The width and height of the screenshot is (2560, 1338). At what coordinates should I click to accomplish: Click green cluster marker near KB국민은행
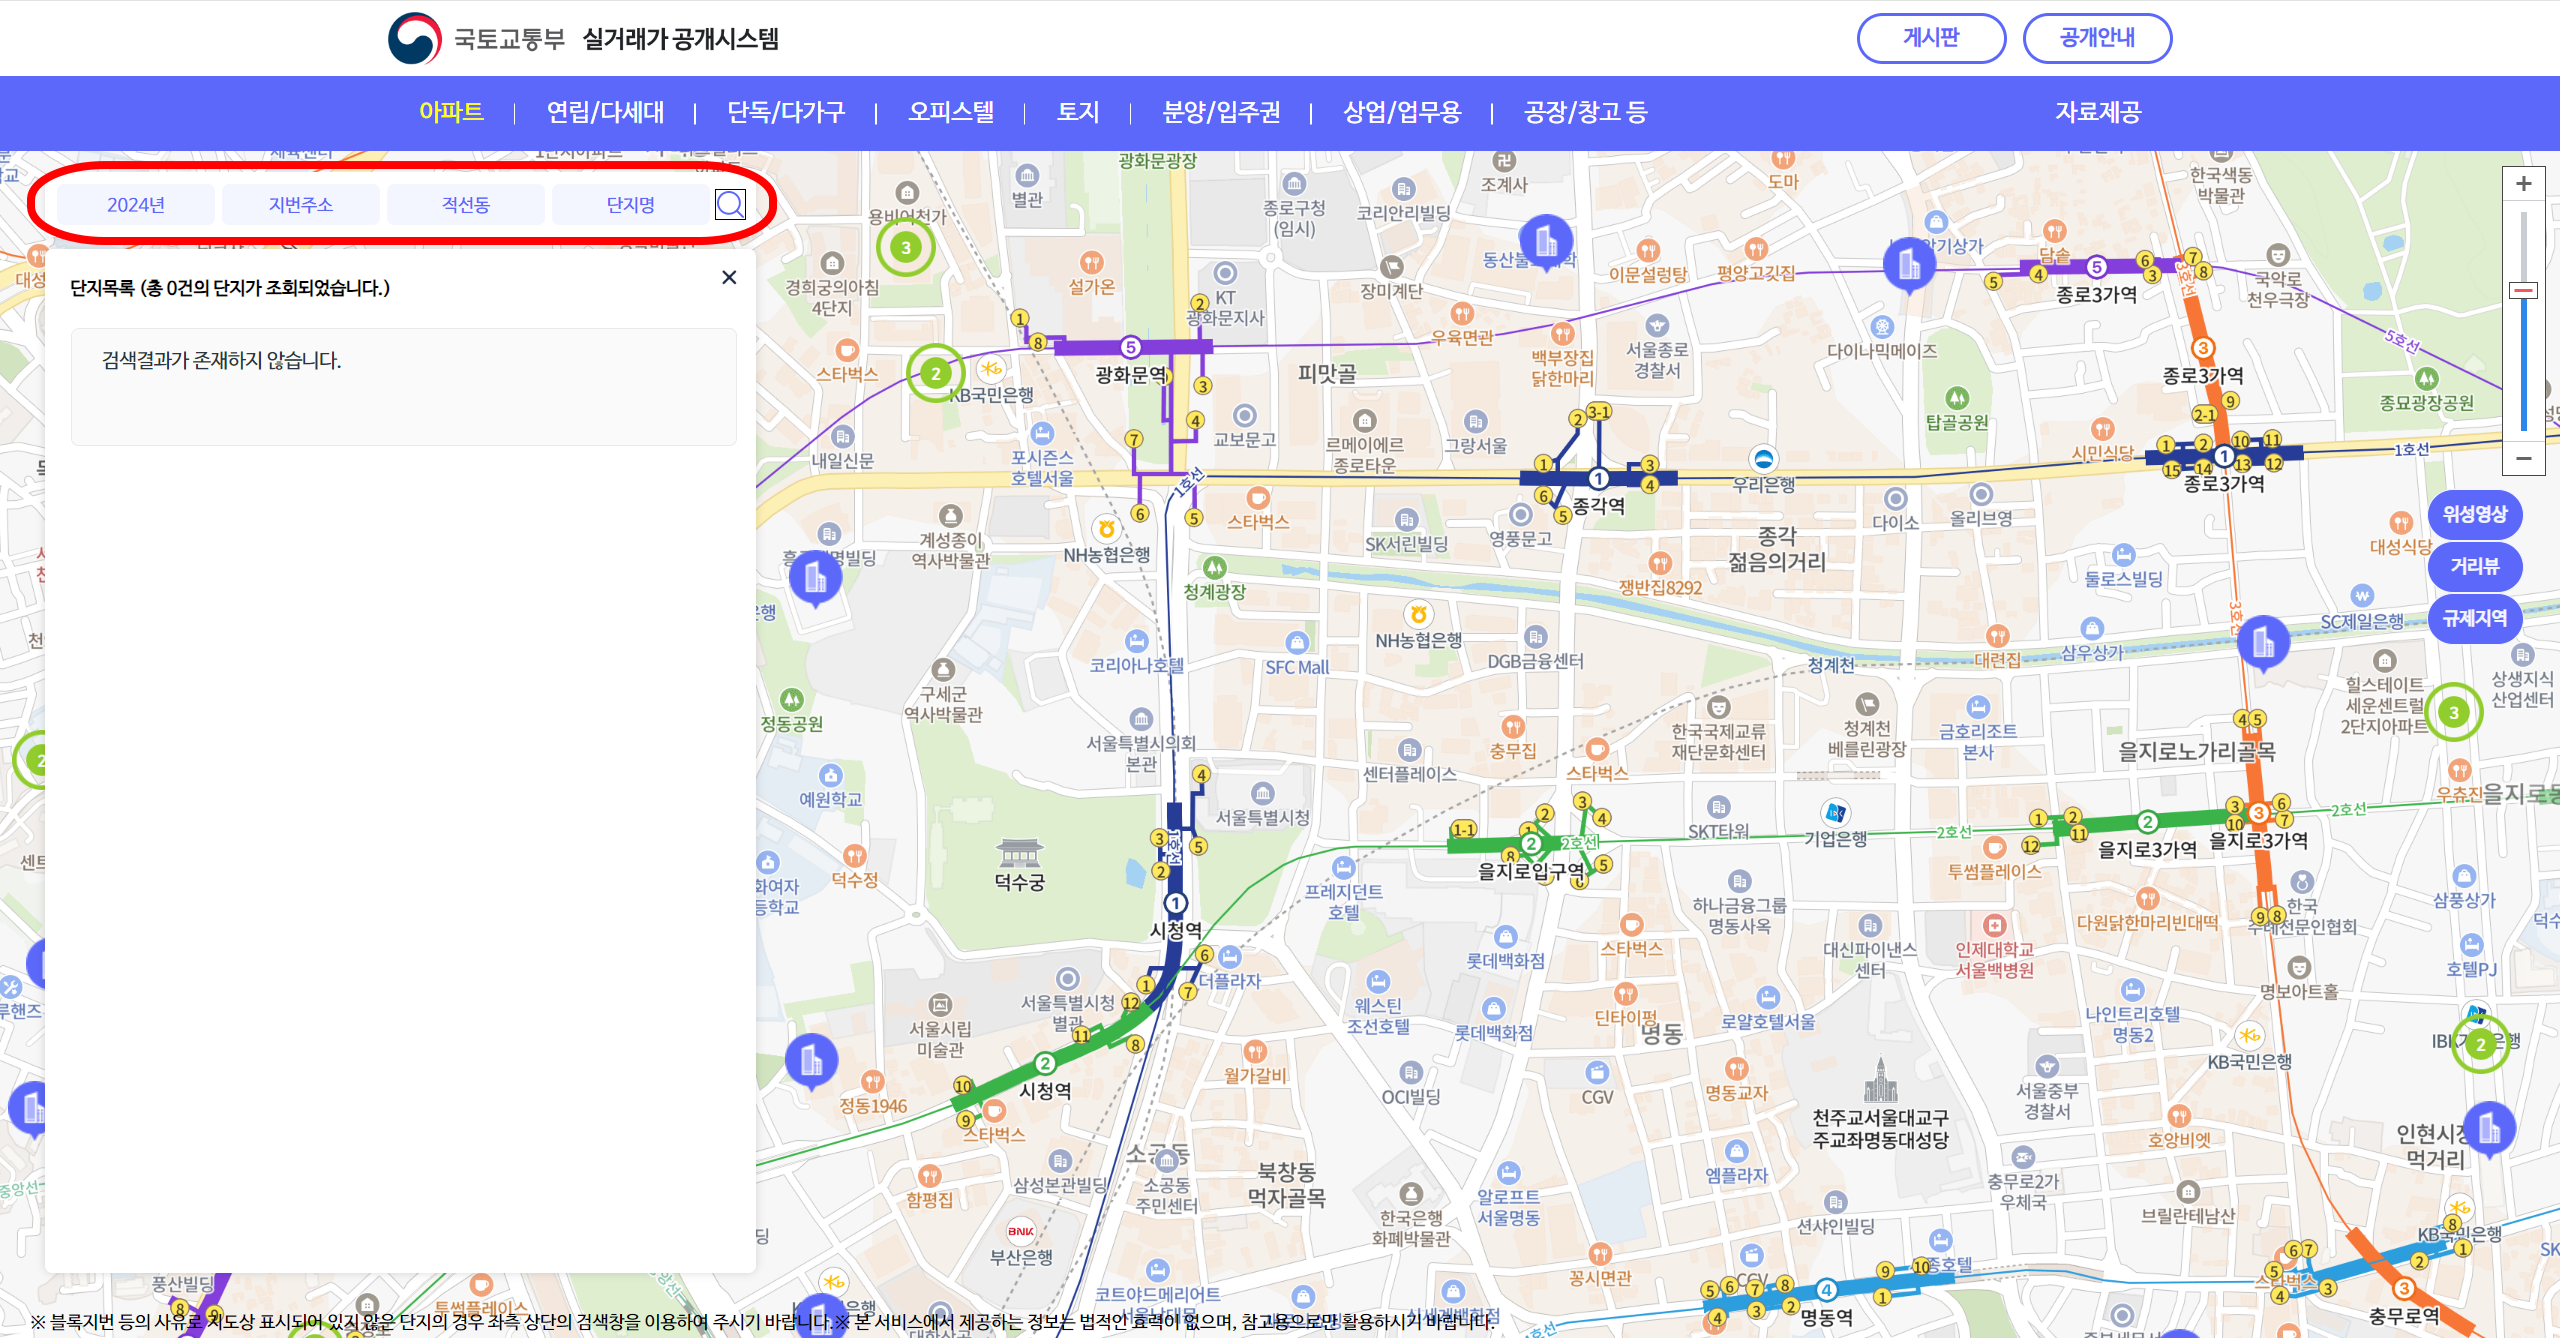coord(935,374)
